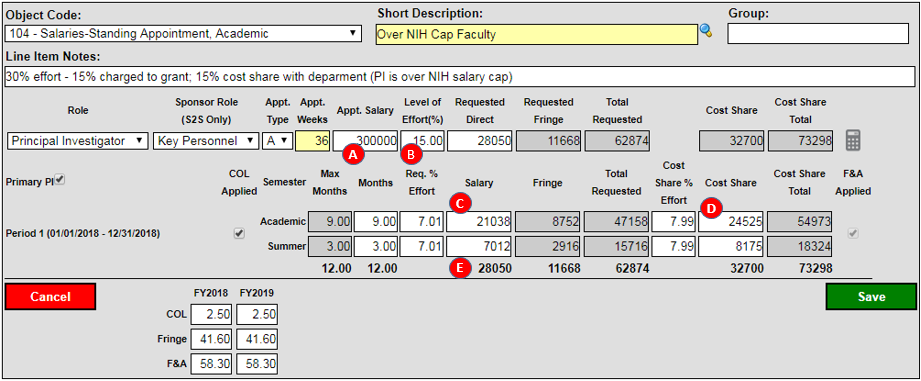The height and width of the screenshot is (381, 921).
Task: Open the Object Code dropdown
Action: 183,34
